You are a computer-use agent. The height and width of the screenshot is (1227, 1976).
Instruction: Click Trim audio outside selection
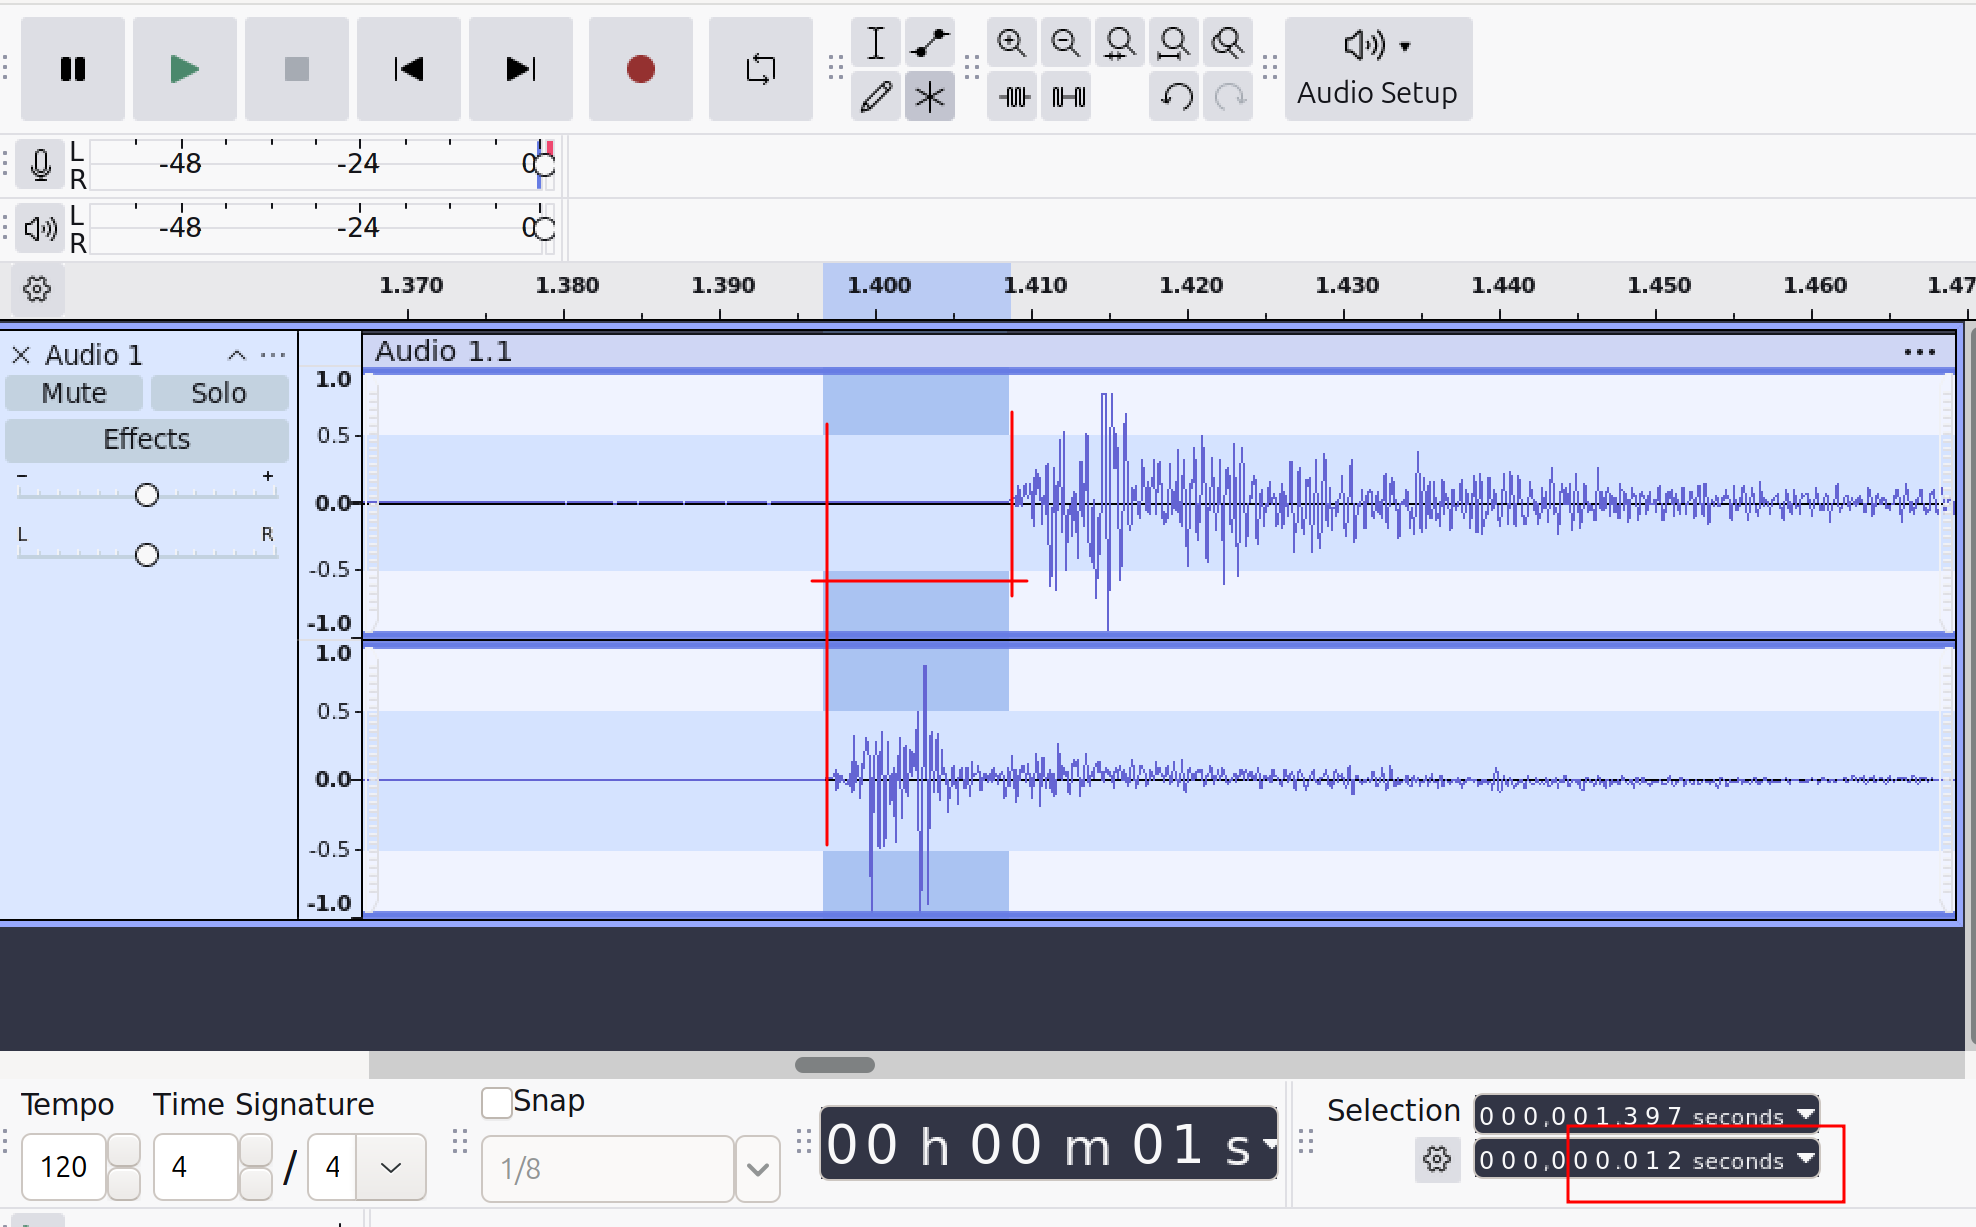point(1014,97)
